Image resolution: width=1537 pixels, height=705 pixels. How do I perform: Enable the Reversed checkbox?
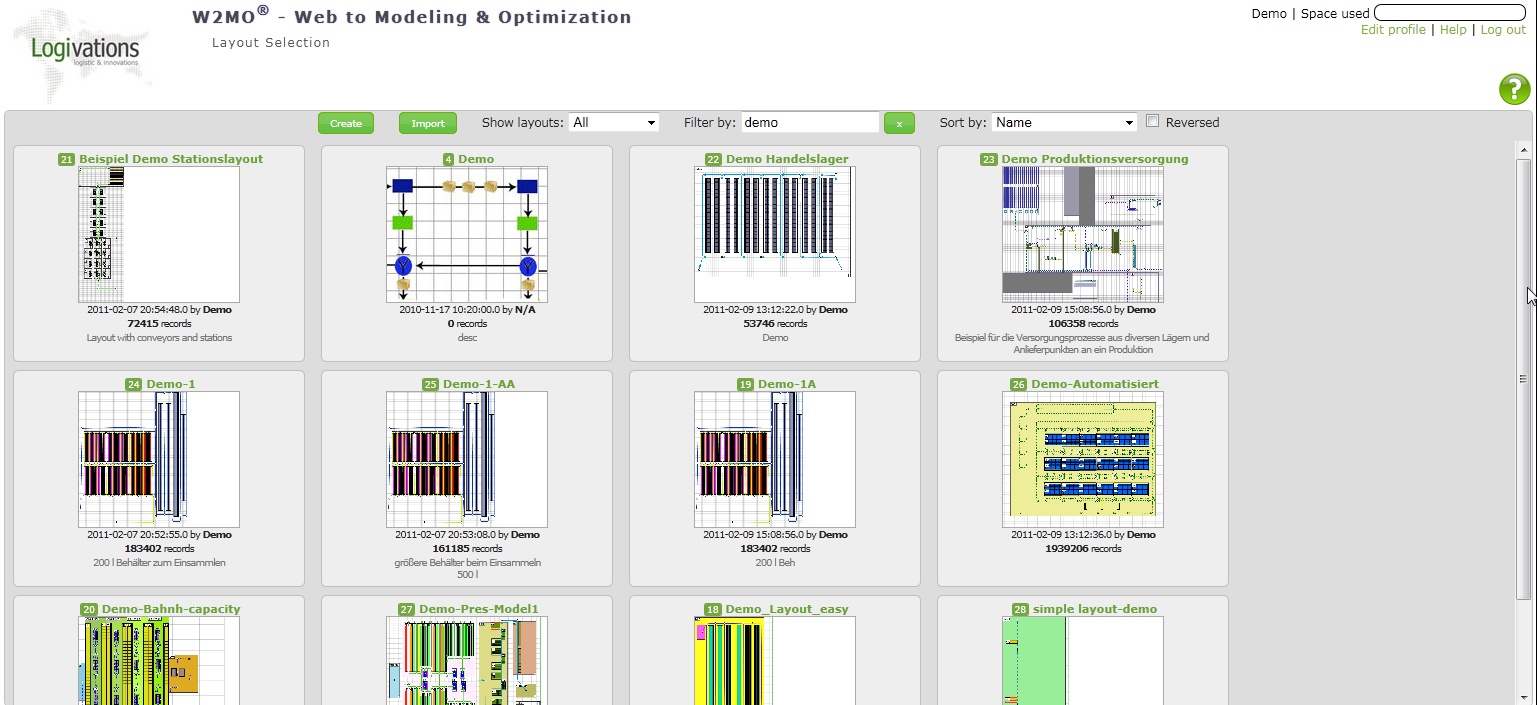tap(1152, 122)
